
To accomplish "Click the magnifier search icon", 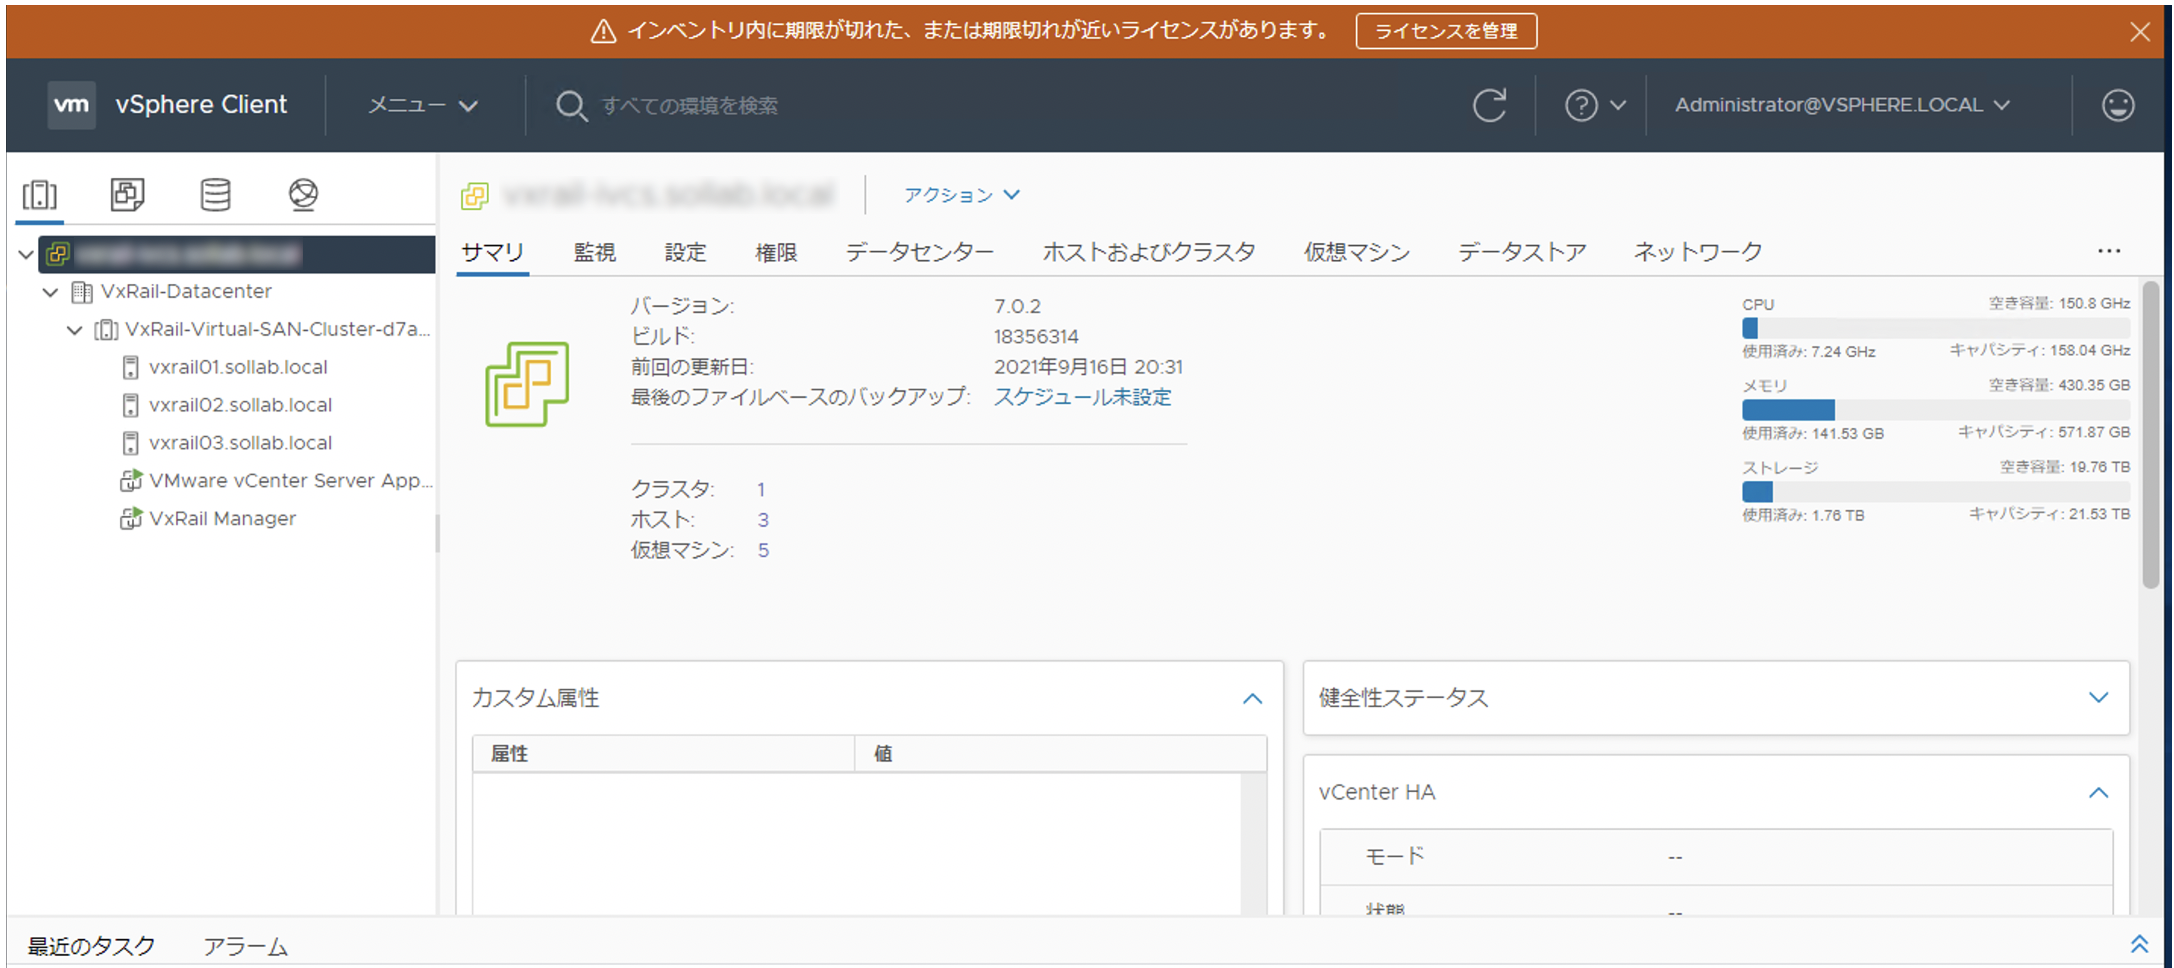I will click(x=571, y=105).
